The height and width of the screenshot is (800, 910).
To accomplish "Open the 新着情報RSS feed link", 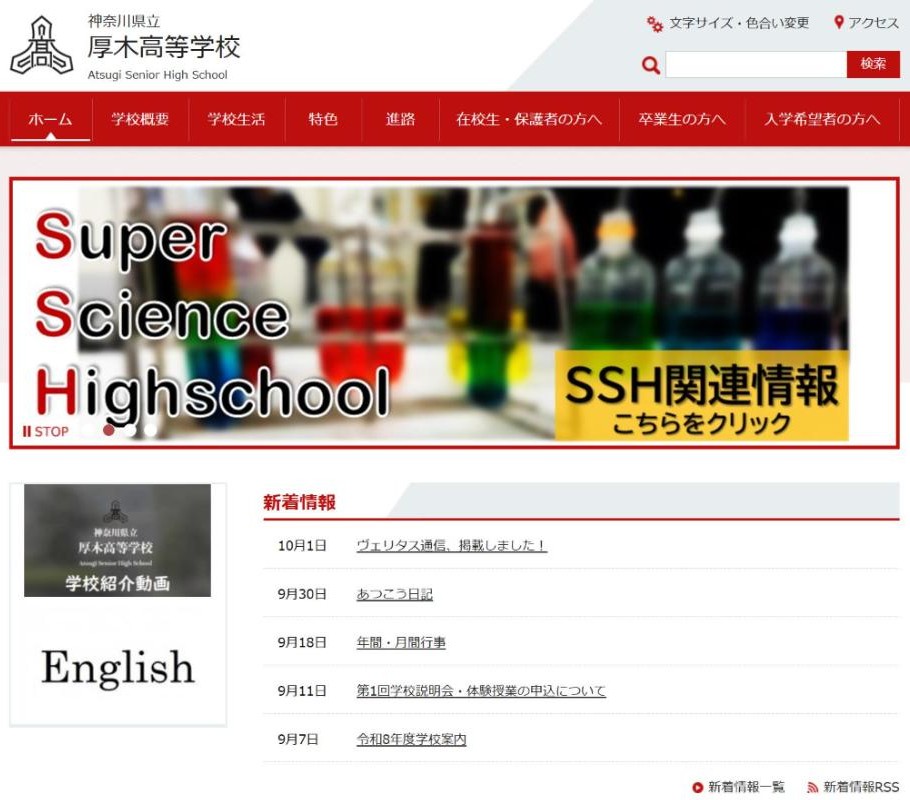I will 861,787.
